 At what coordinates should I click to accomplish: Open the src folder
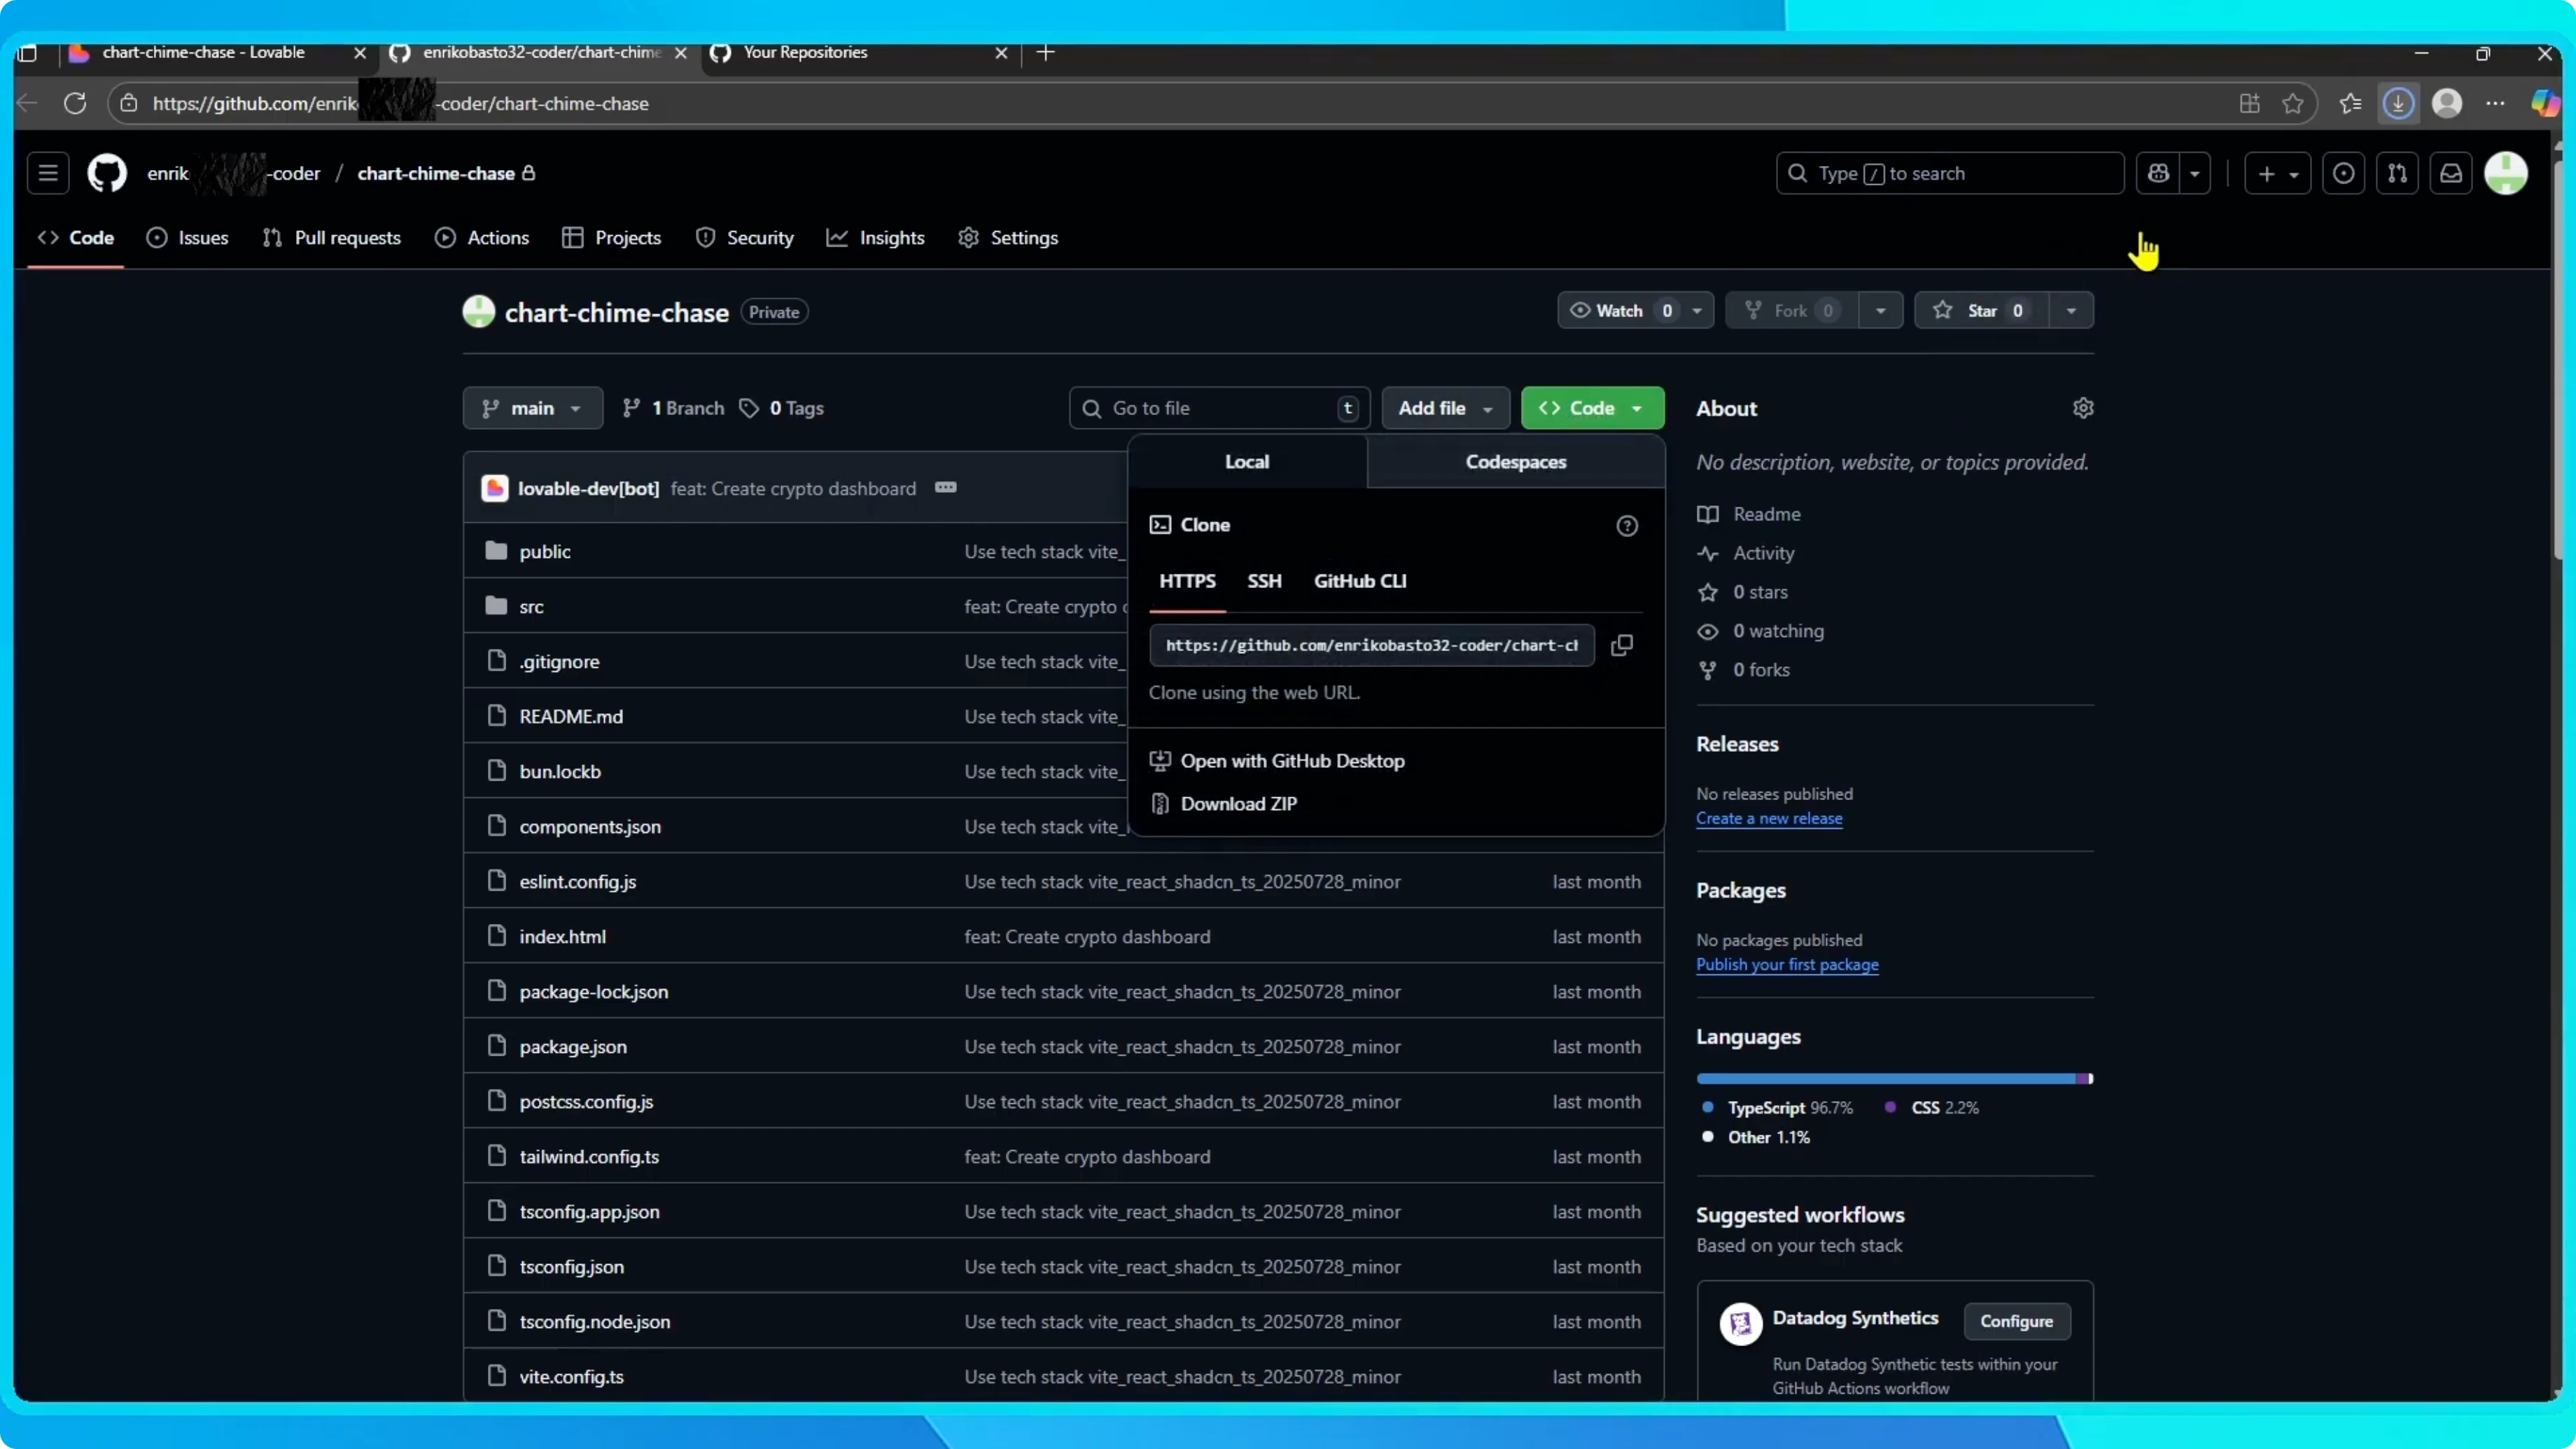click(531, 606)
